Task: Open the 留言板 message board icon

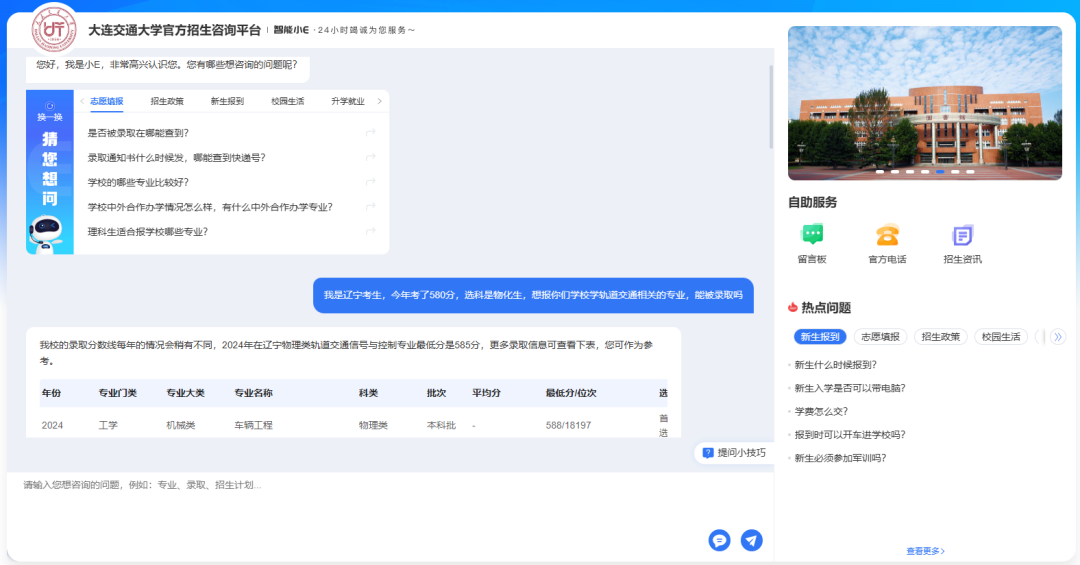Action: (812, 235)
